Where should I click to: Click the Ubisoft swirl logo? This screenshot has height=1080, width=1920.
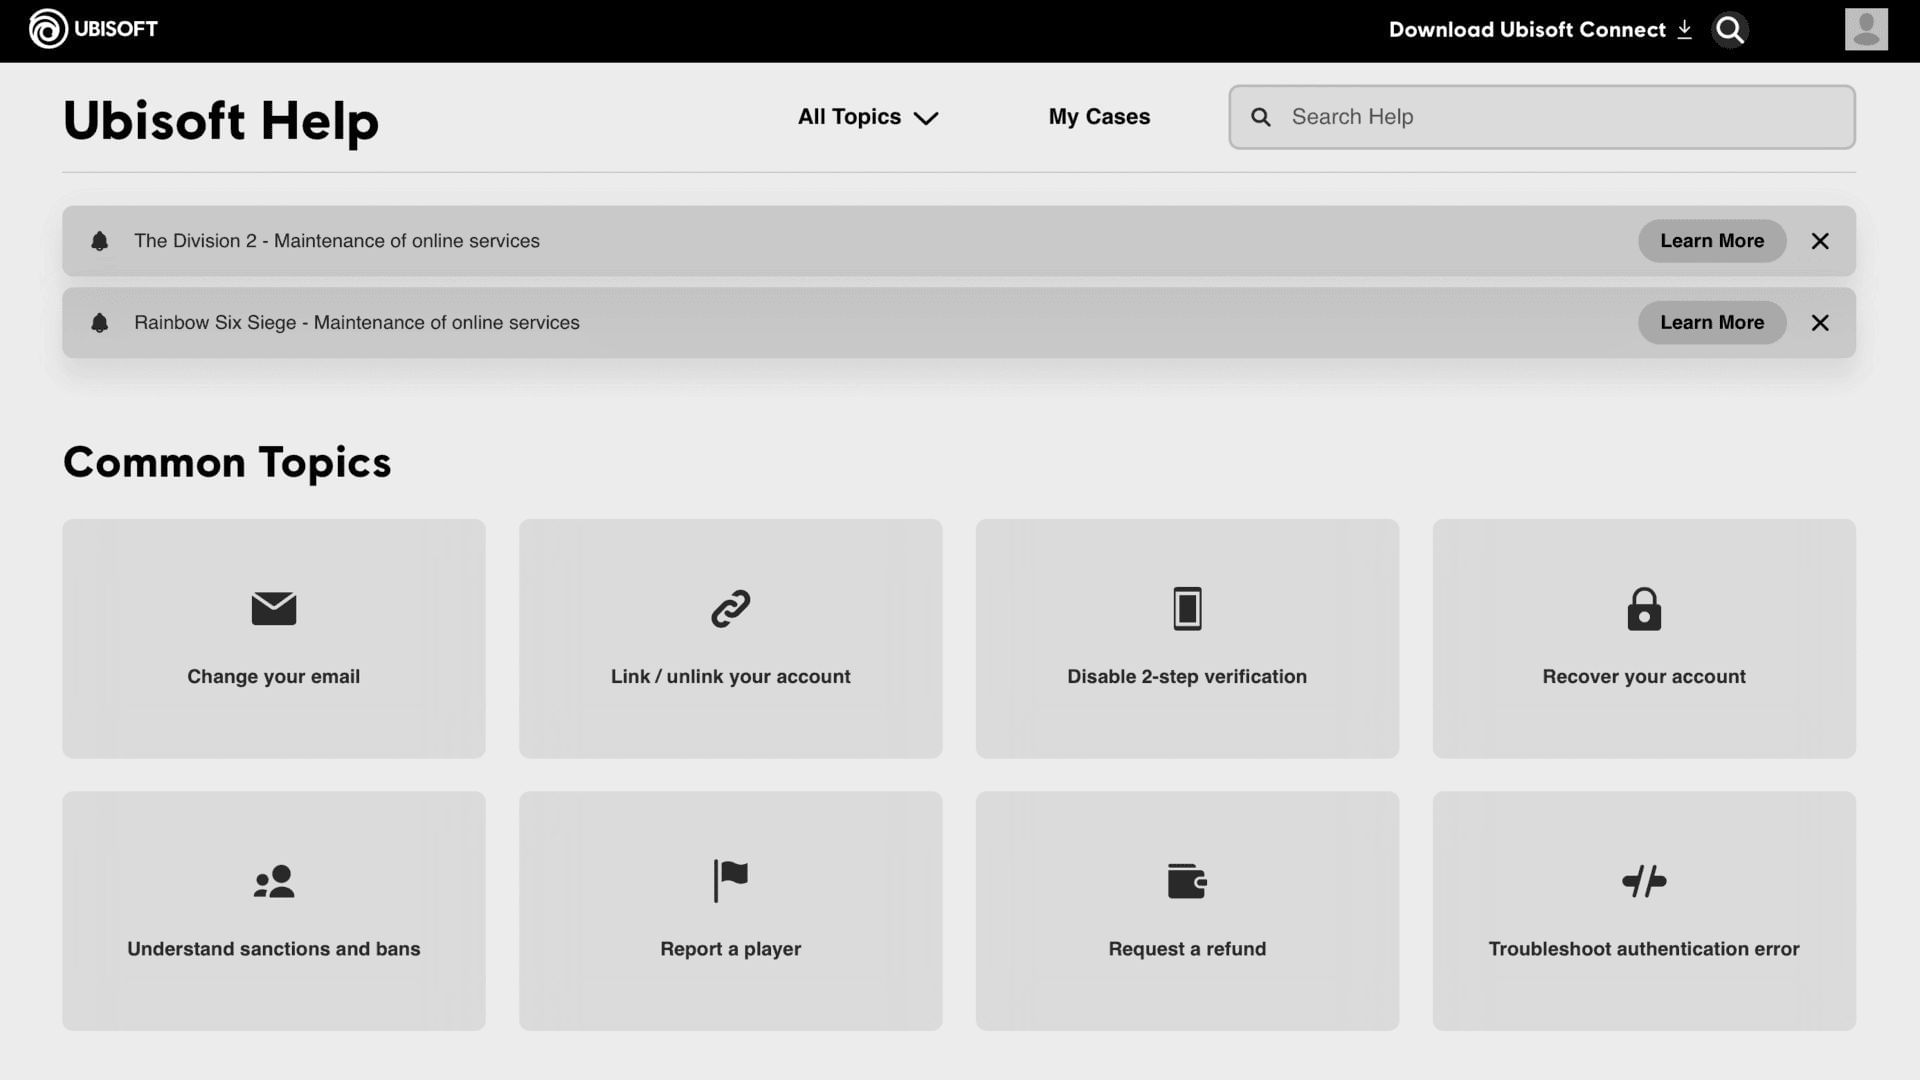coord(48,29)
